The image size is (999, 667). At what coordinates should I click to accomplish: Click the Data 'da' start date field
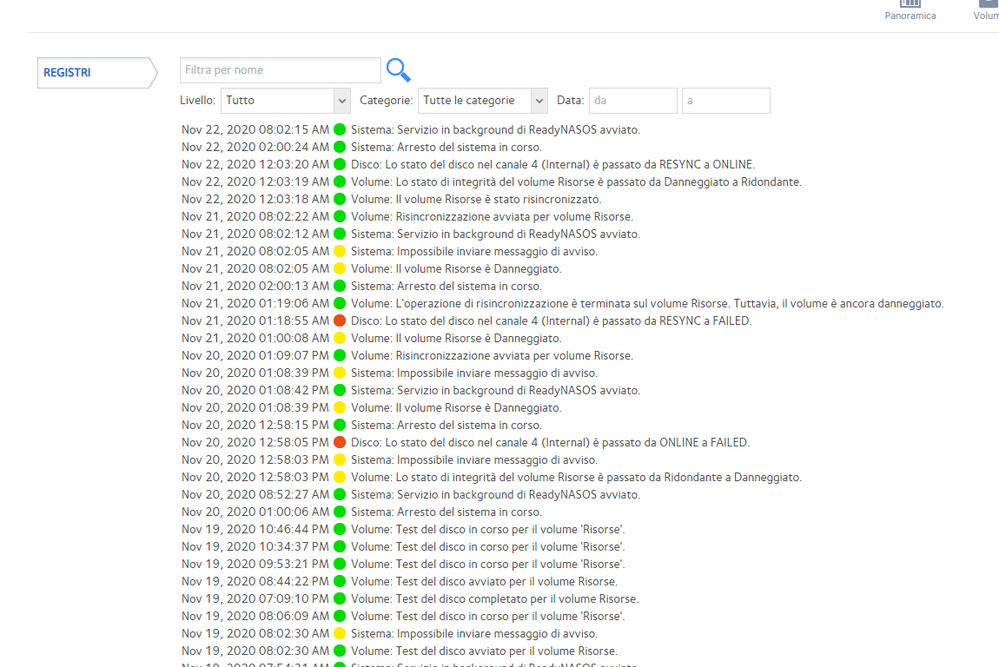(x=633, y=100)
